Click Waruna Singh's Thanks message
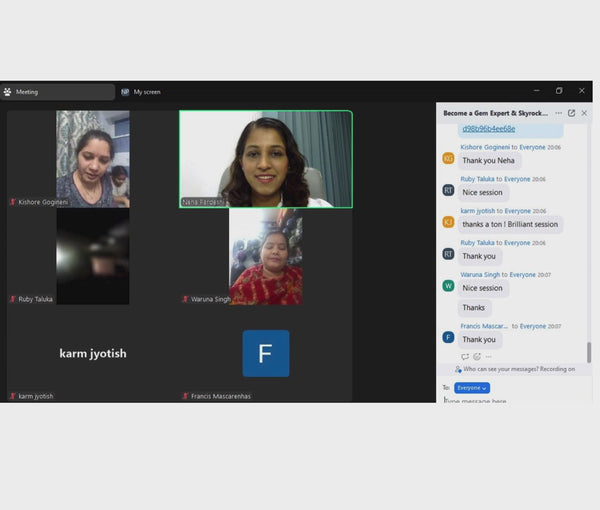 point(474,308)
